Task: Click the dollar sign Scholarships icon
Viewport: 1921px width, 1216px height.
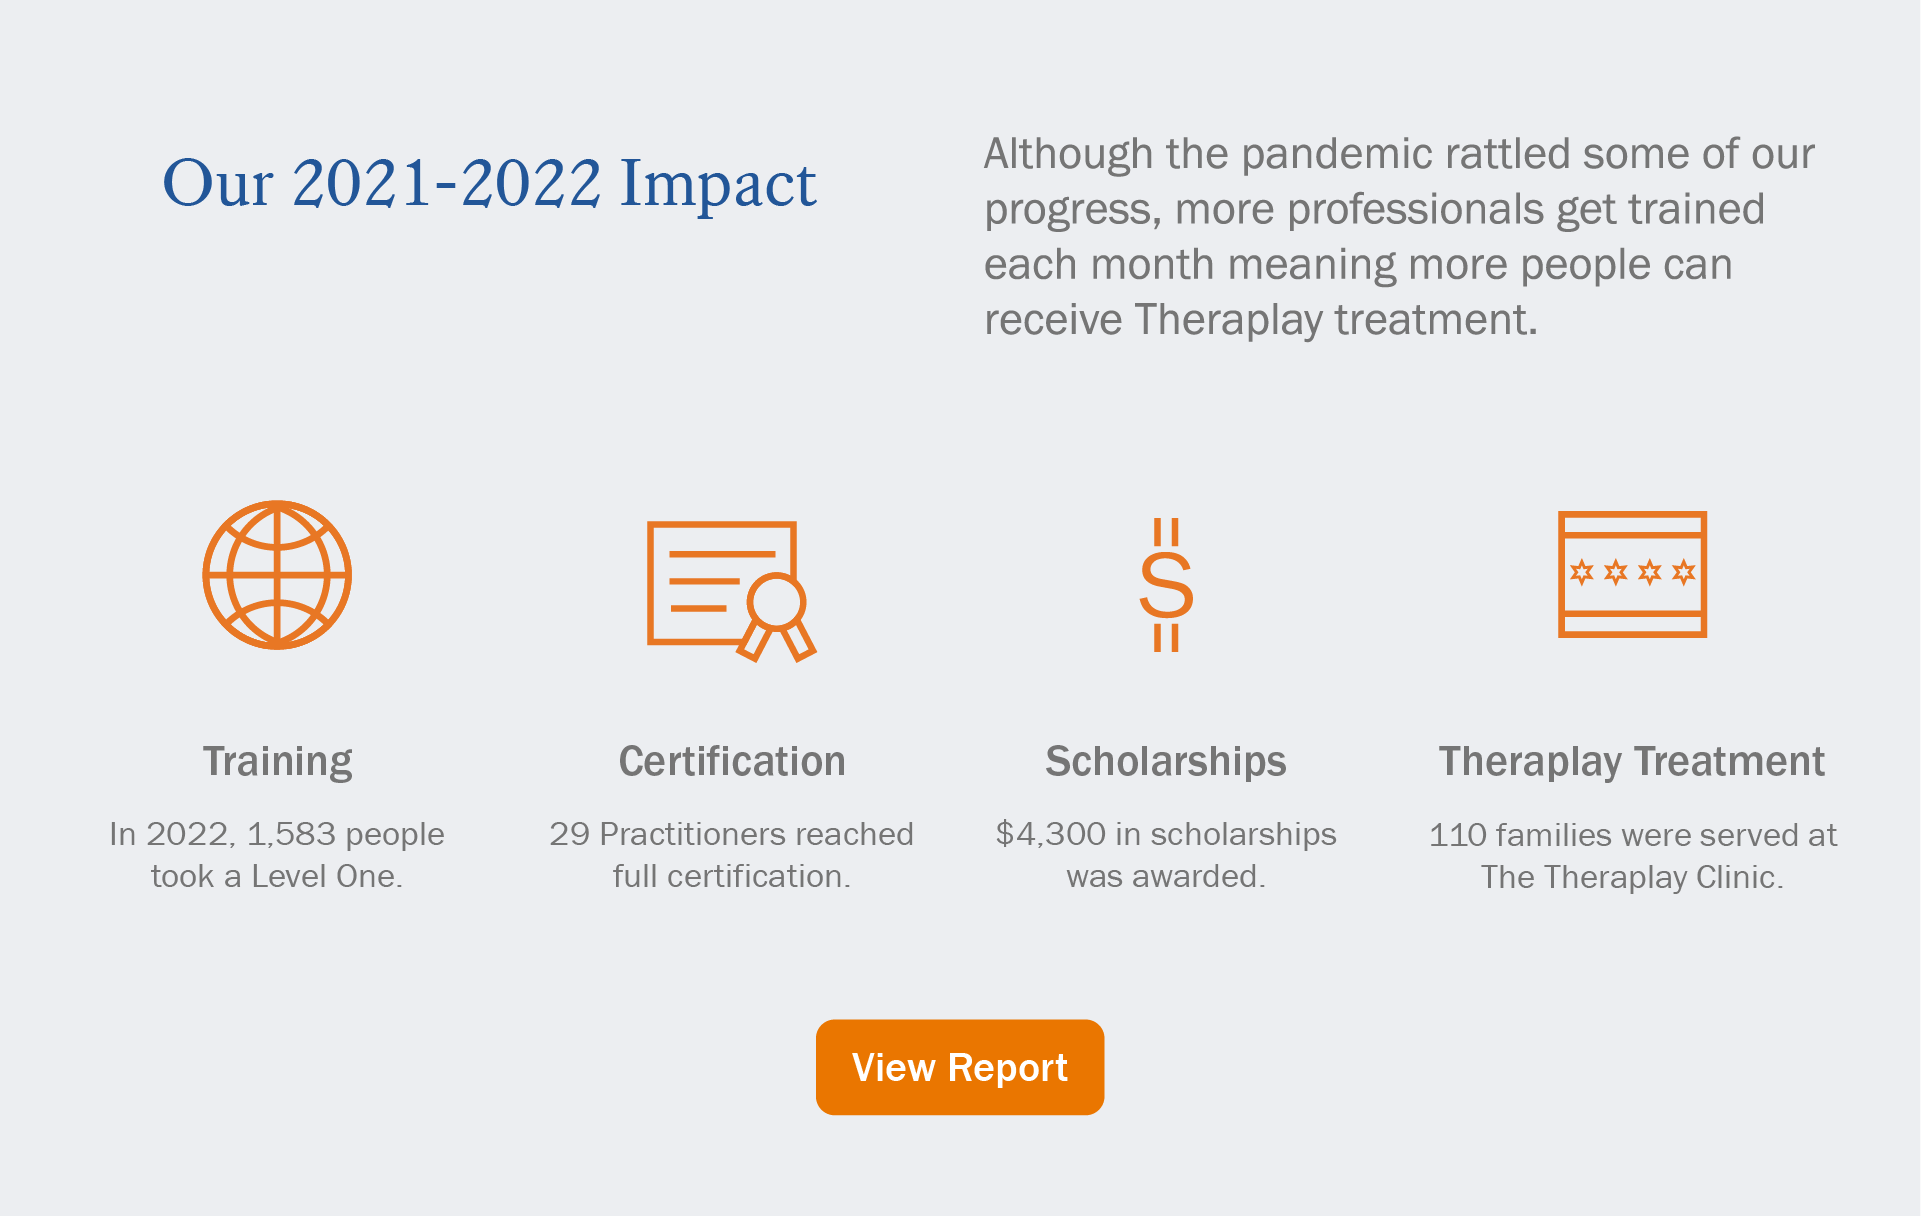Action: click(x=1166, y=585)
